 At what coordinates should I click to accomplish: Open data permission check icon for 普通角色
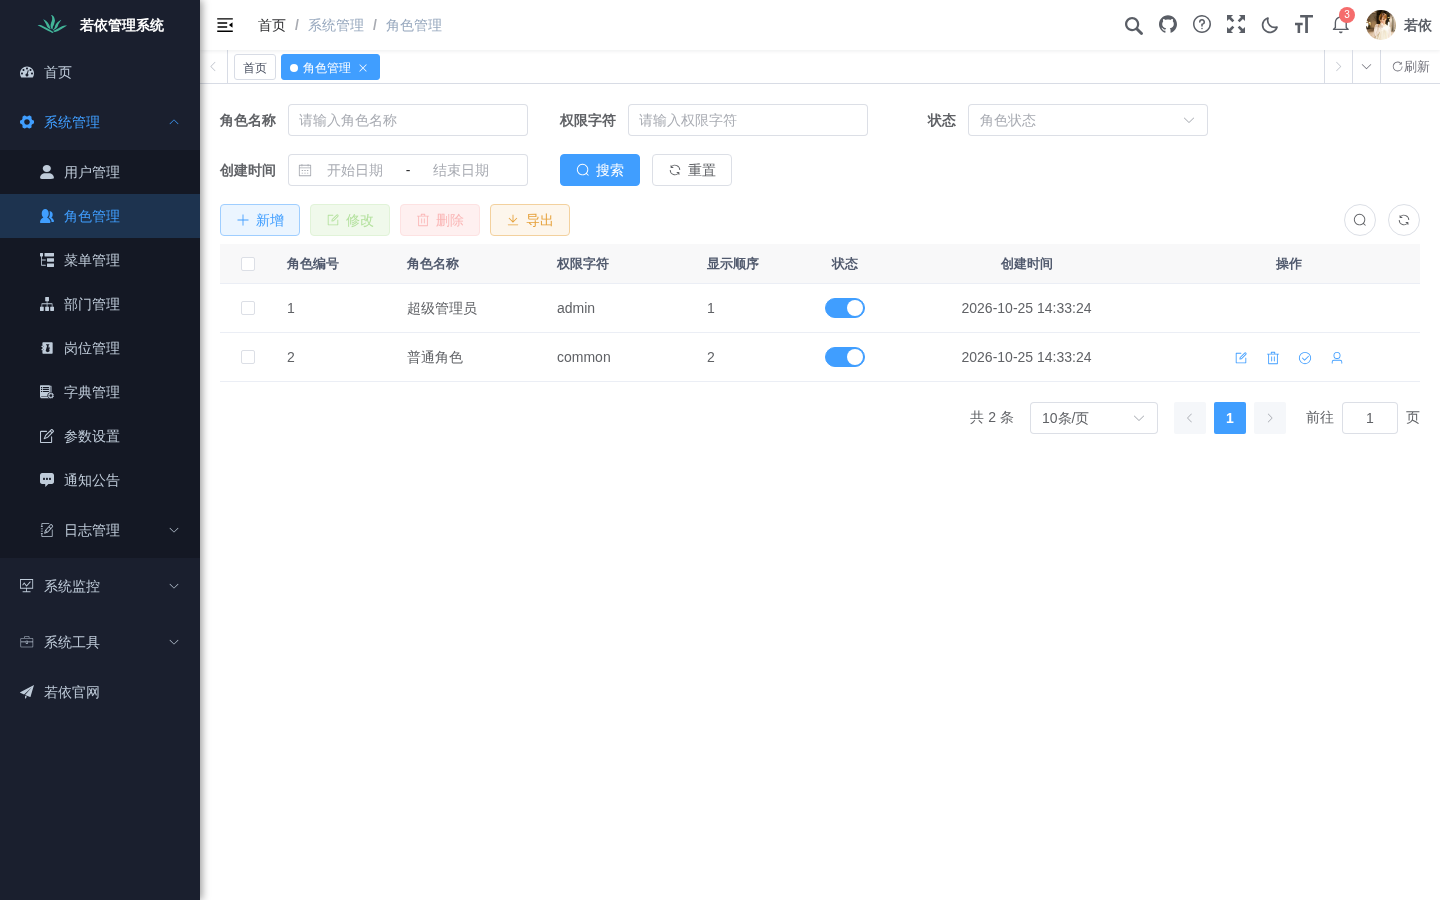[x=1305, y=358]
